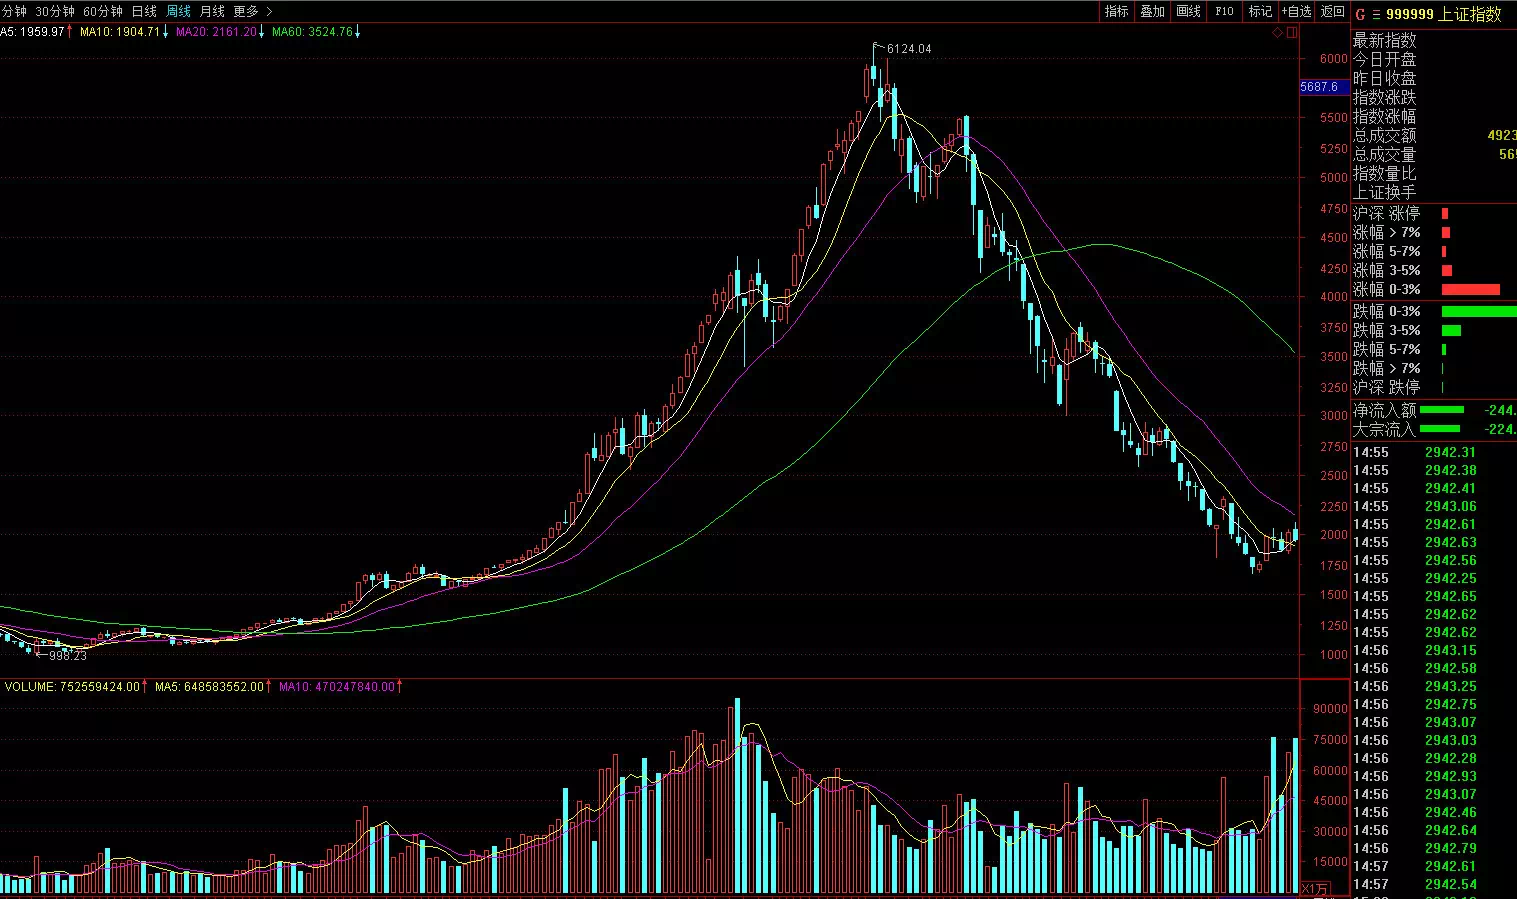Click the red bar for 涨幅 0-3%
Viewport: 1517px width, 899px height.
click(x=1471, y=289)
